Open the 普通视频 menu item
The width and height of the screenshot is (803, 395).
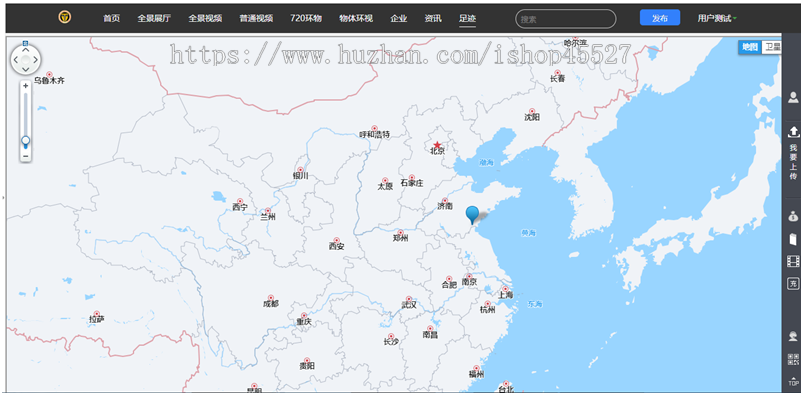click(x=256, y=18)
